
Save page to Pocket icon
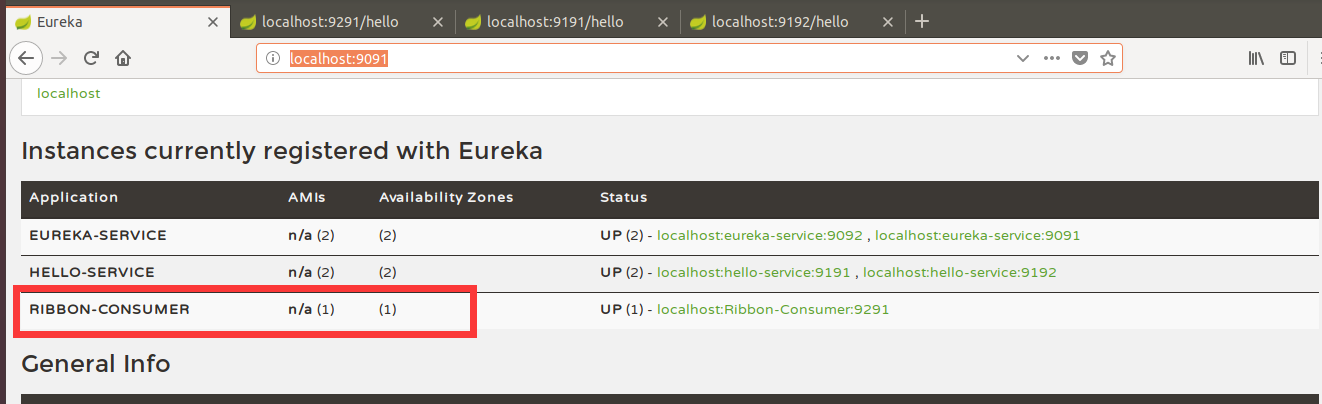(x=1080, y=59)
